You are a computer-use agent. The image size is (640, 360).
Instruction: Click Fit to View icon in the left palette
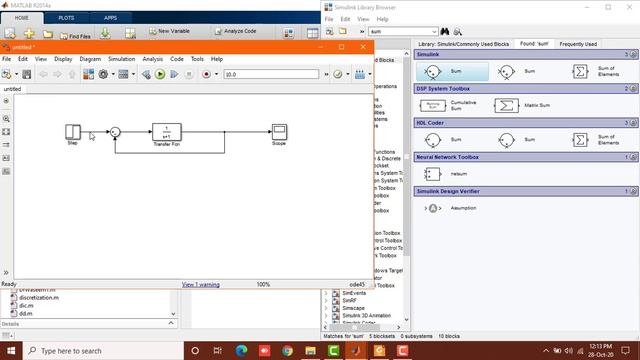pos(6,132)
